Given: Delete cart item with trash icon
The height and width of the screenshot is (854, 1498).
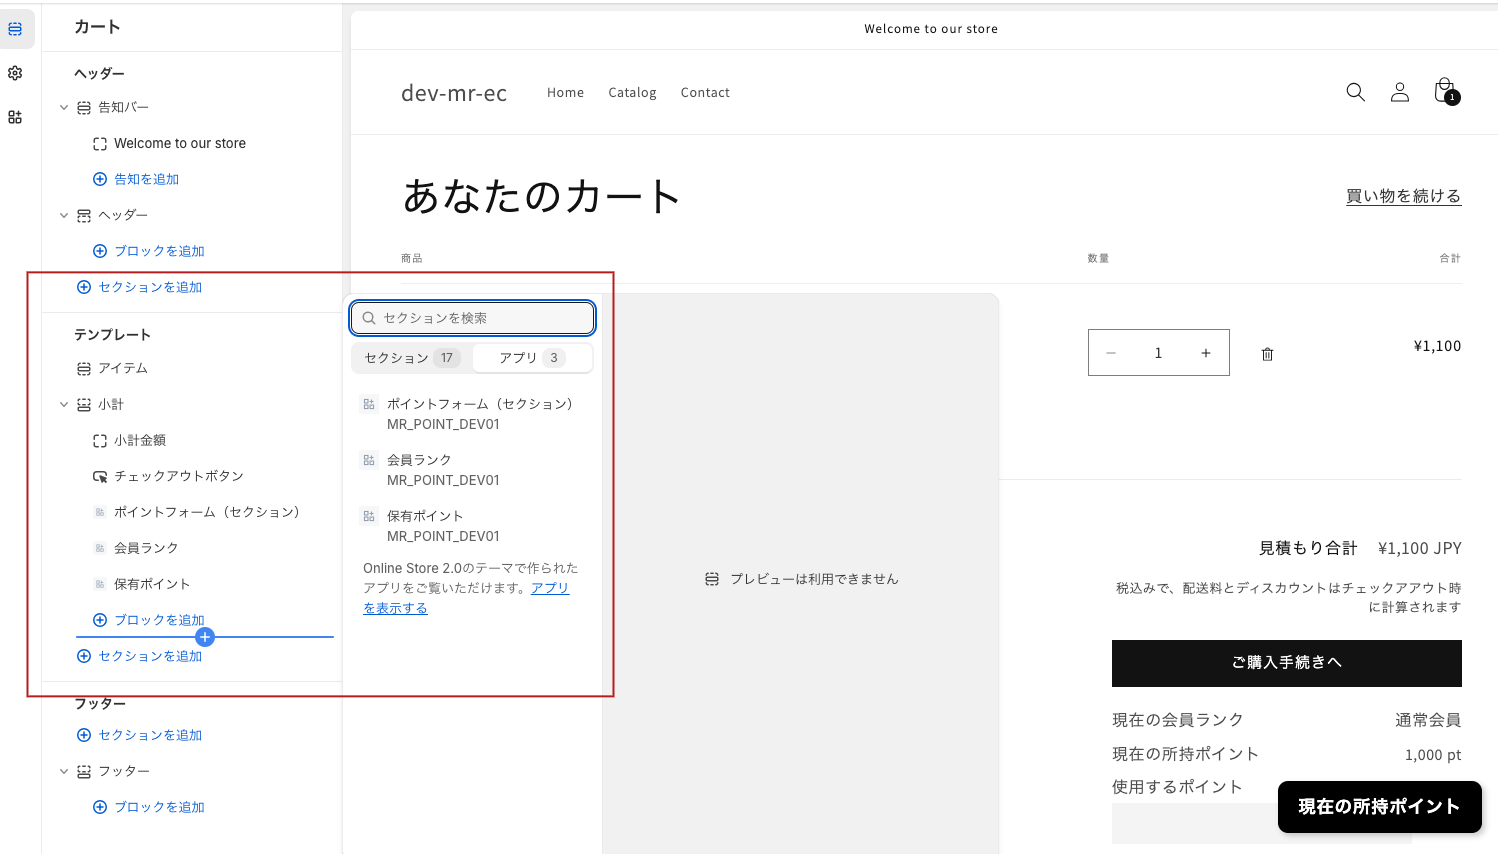Looking at the screenshot, I should 1267,354.
